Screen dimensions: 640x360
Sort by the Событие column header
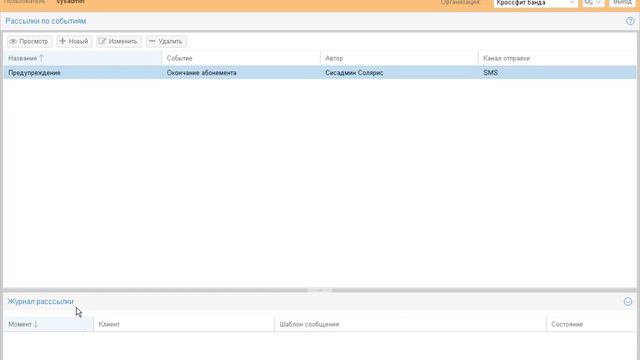(241, 58)
